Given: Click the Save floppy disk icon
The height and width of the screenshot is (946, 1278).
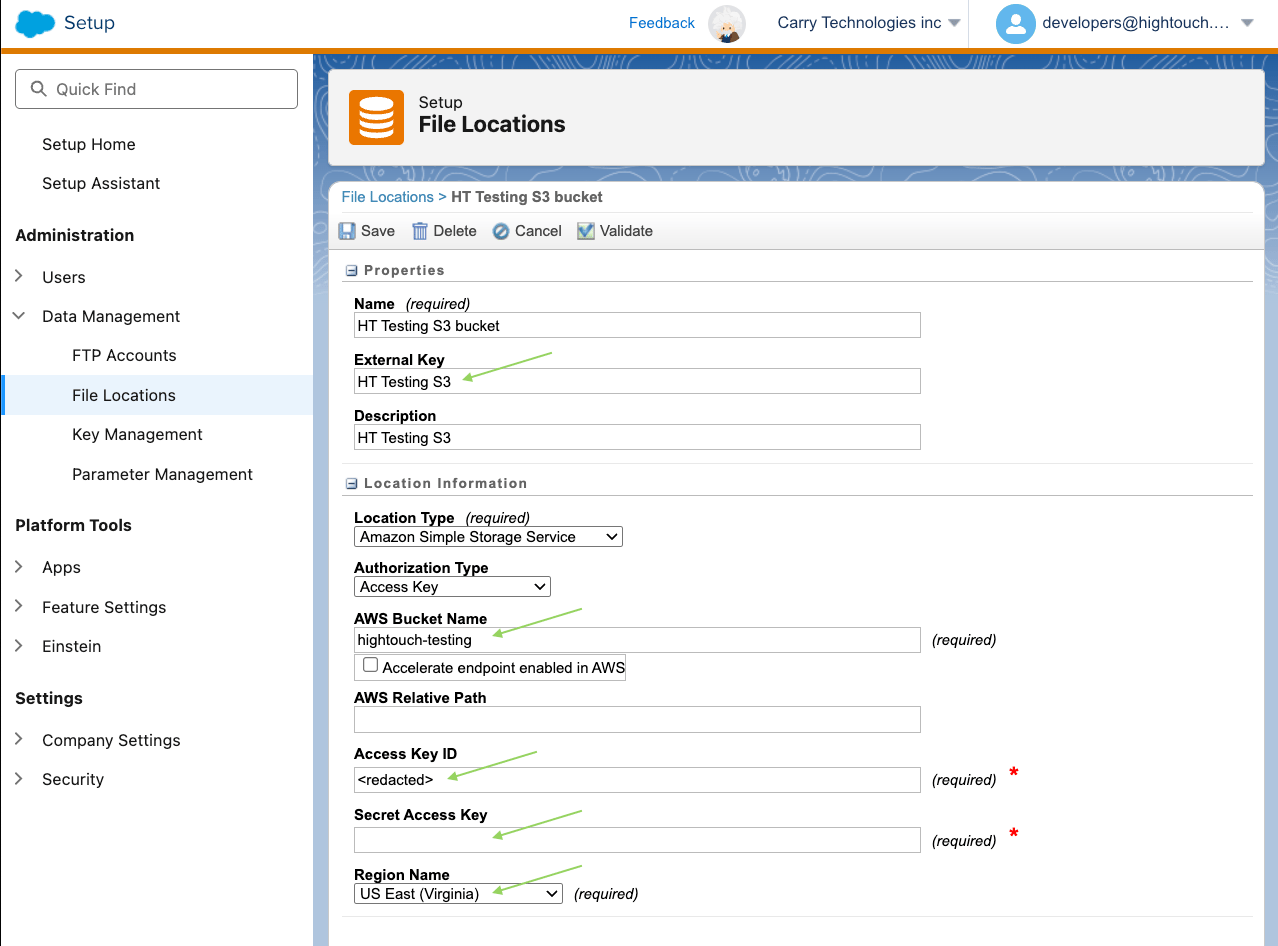Looking at the screenshot, I should tap(347, 231).
